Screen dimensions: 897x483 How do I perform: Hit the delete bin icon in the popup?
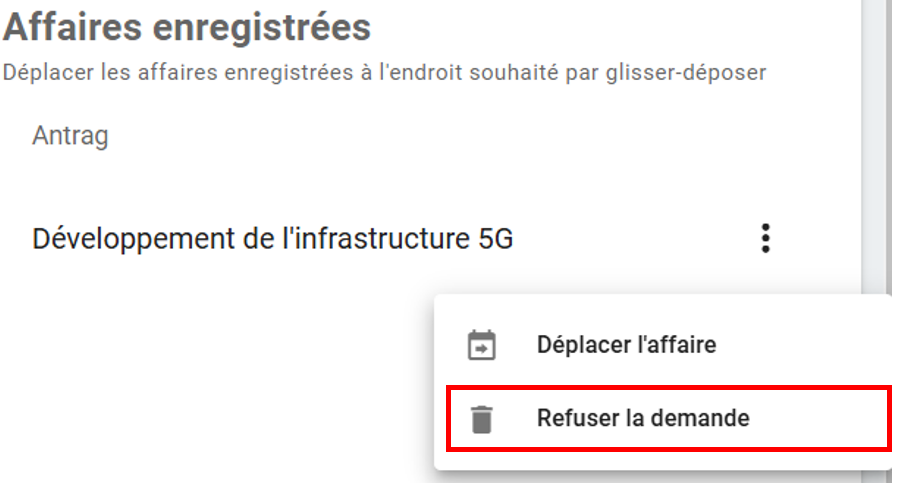coord(482,418)
